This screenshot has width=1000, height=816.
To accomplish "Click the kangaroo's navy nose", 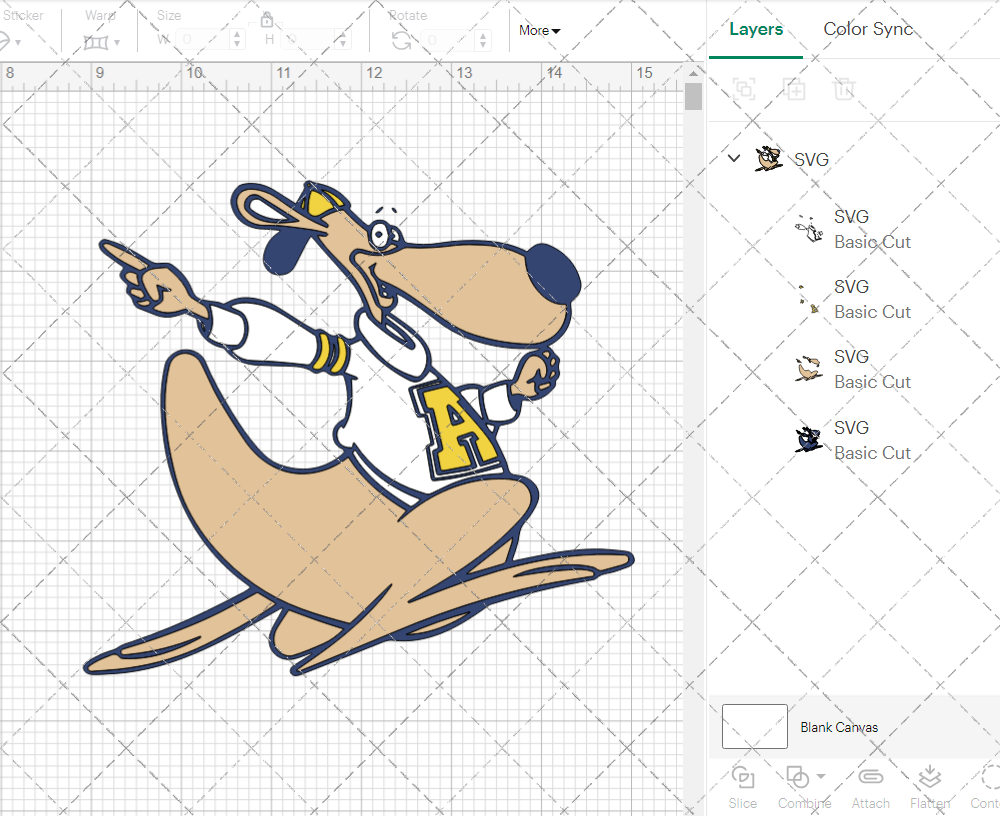I will (x=554, y=275).
